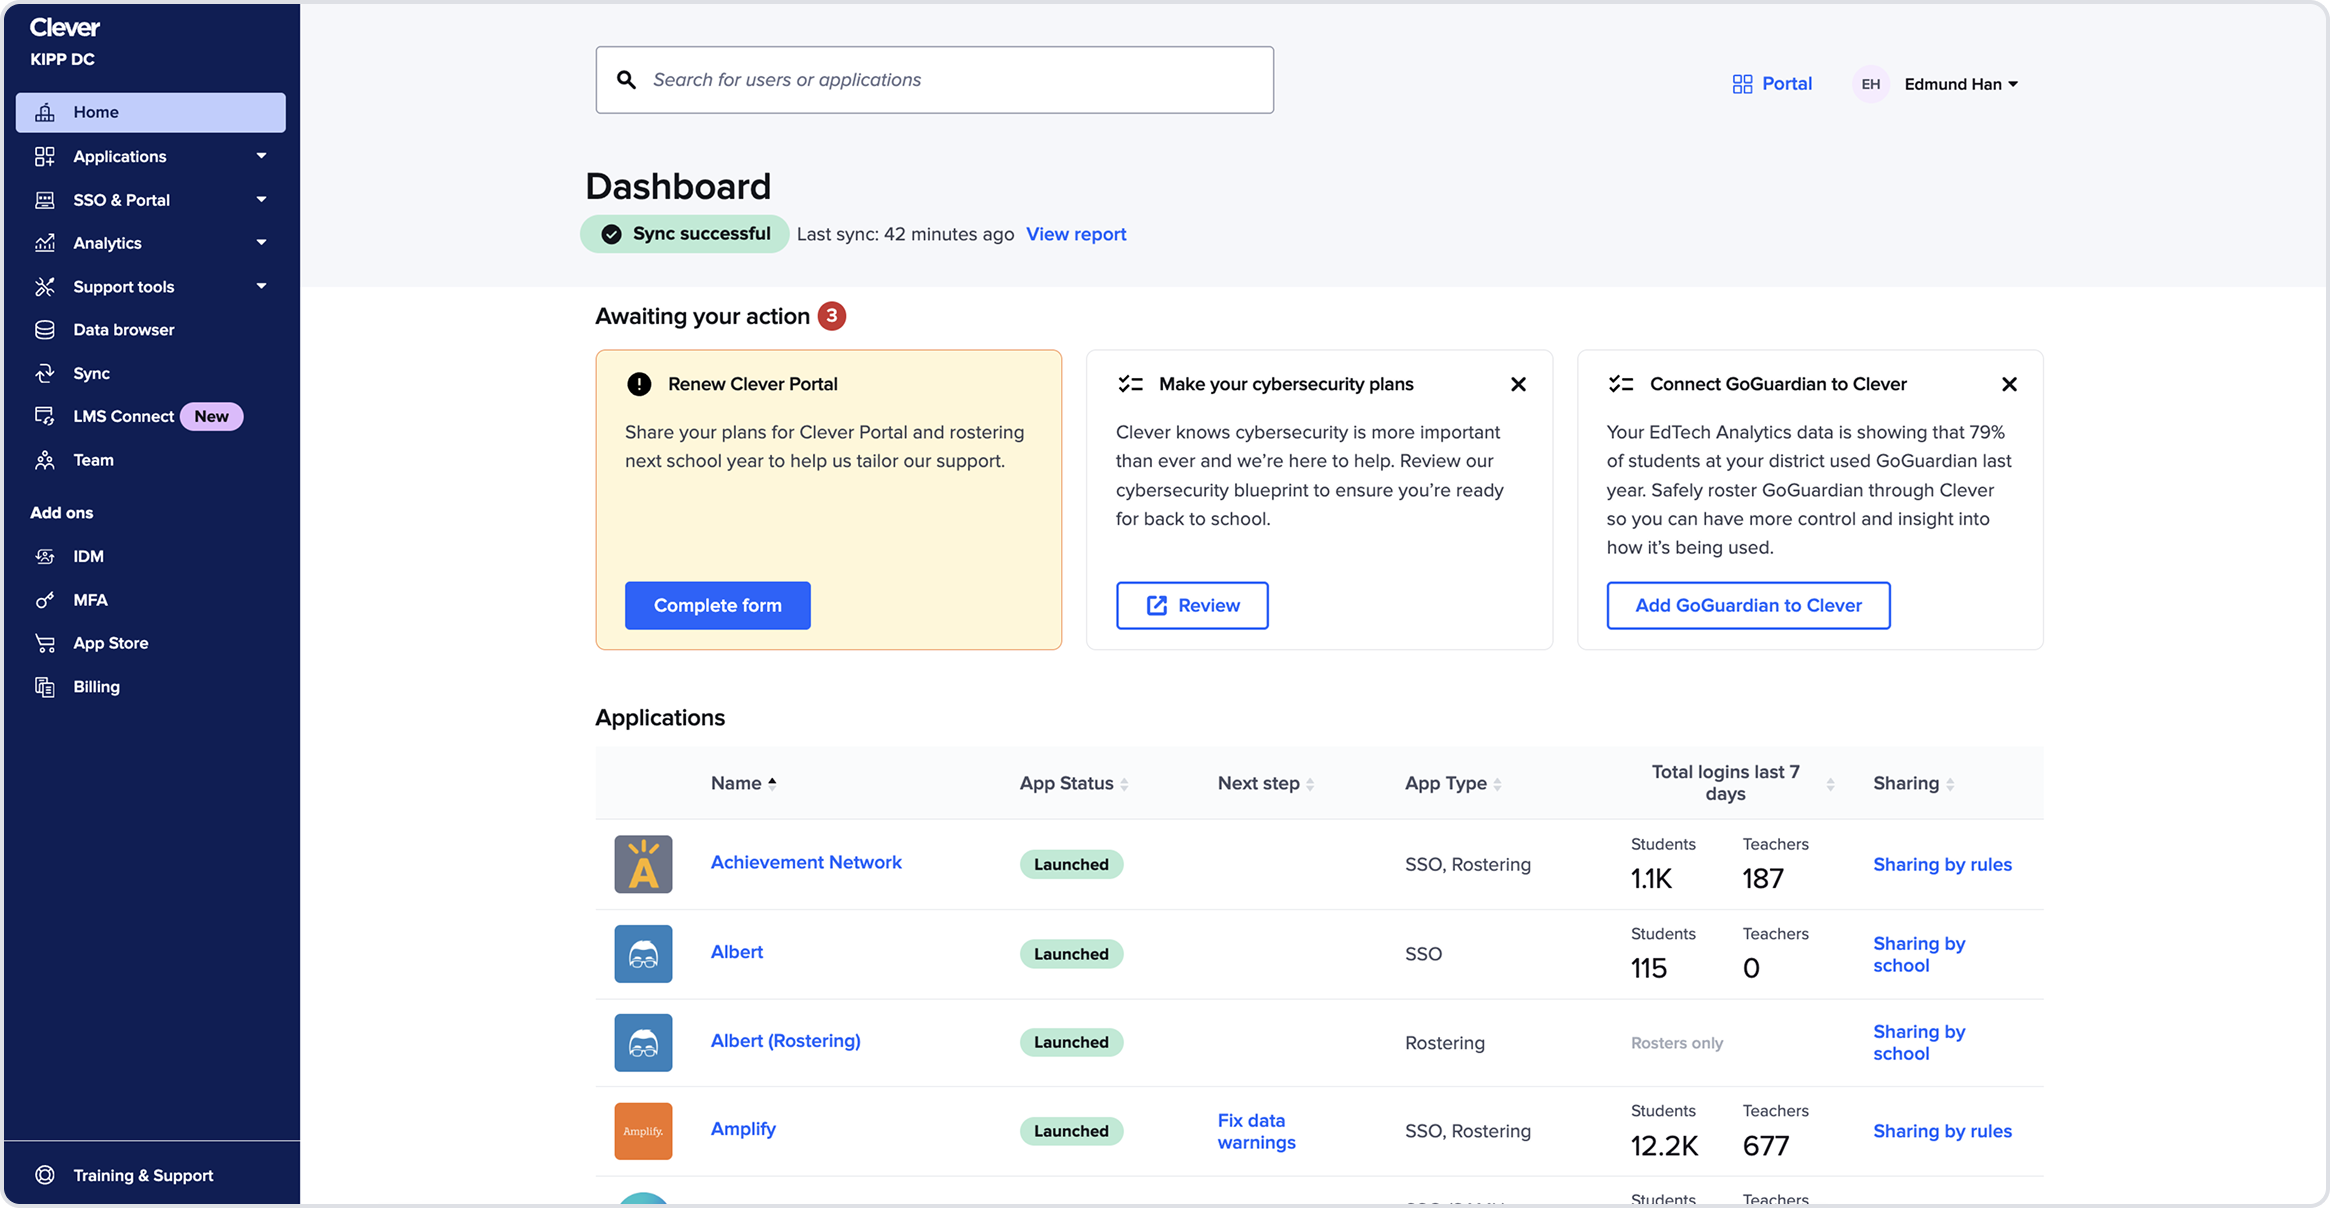Click the Achievement Network app logo

coord(643,864)
